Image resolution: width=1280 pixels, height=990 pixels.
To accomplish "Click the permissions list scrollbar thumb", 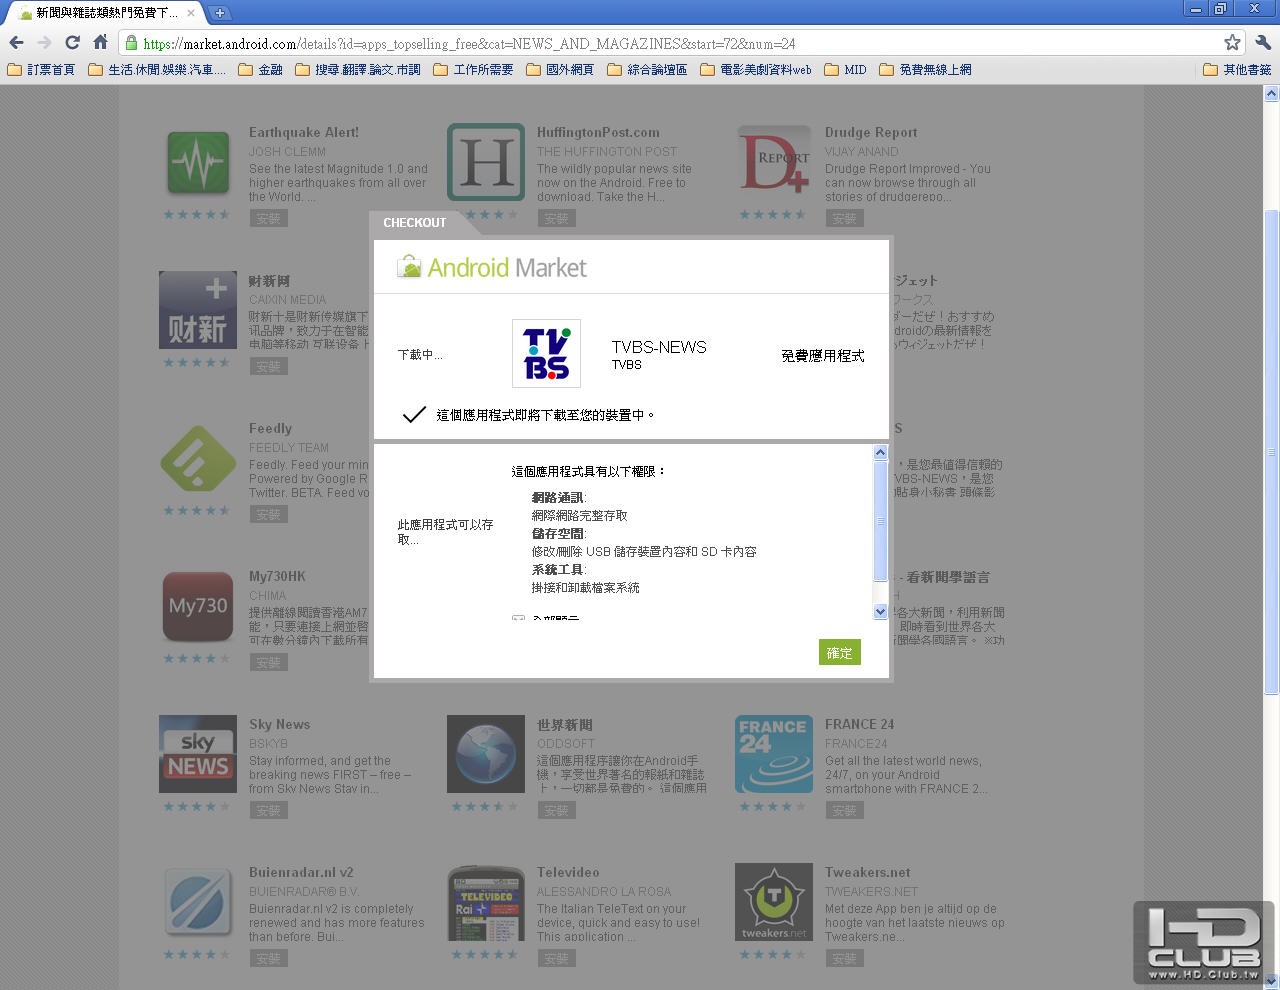I will click(x=880, y=520).
